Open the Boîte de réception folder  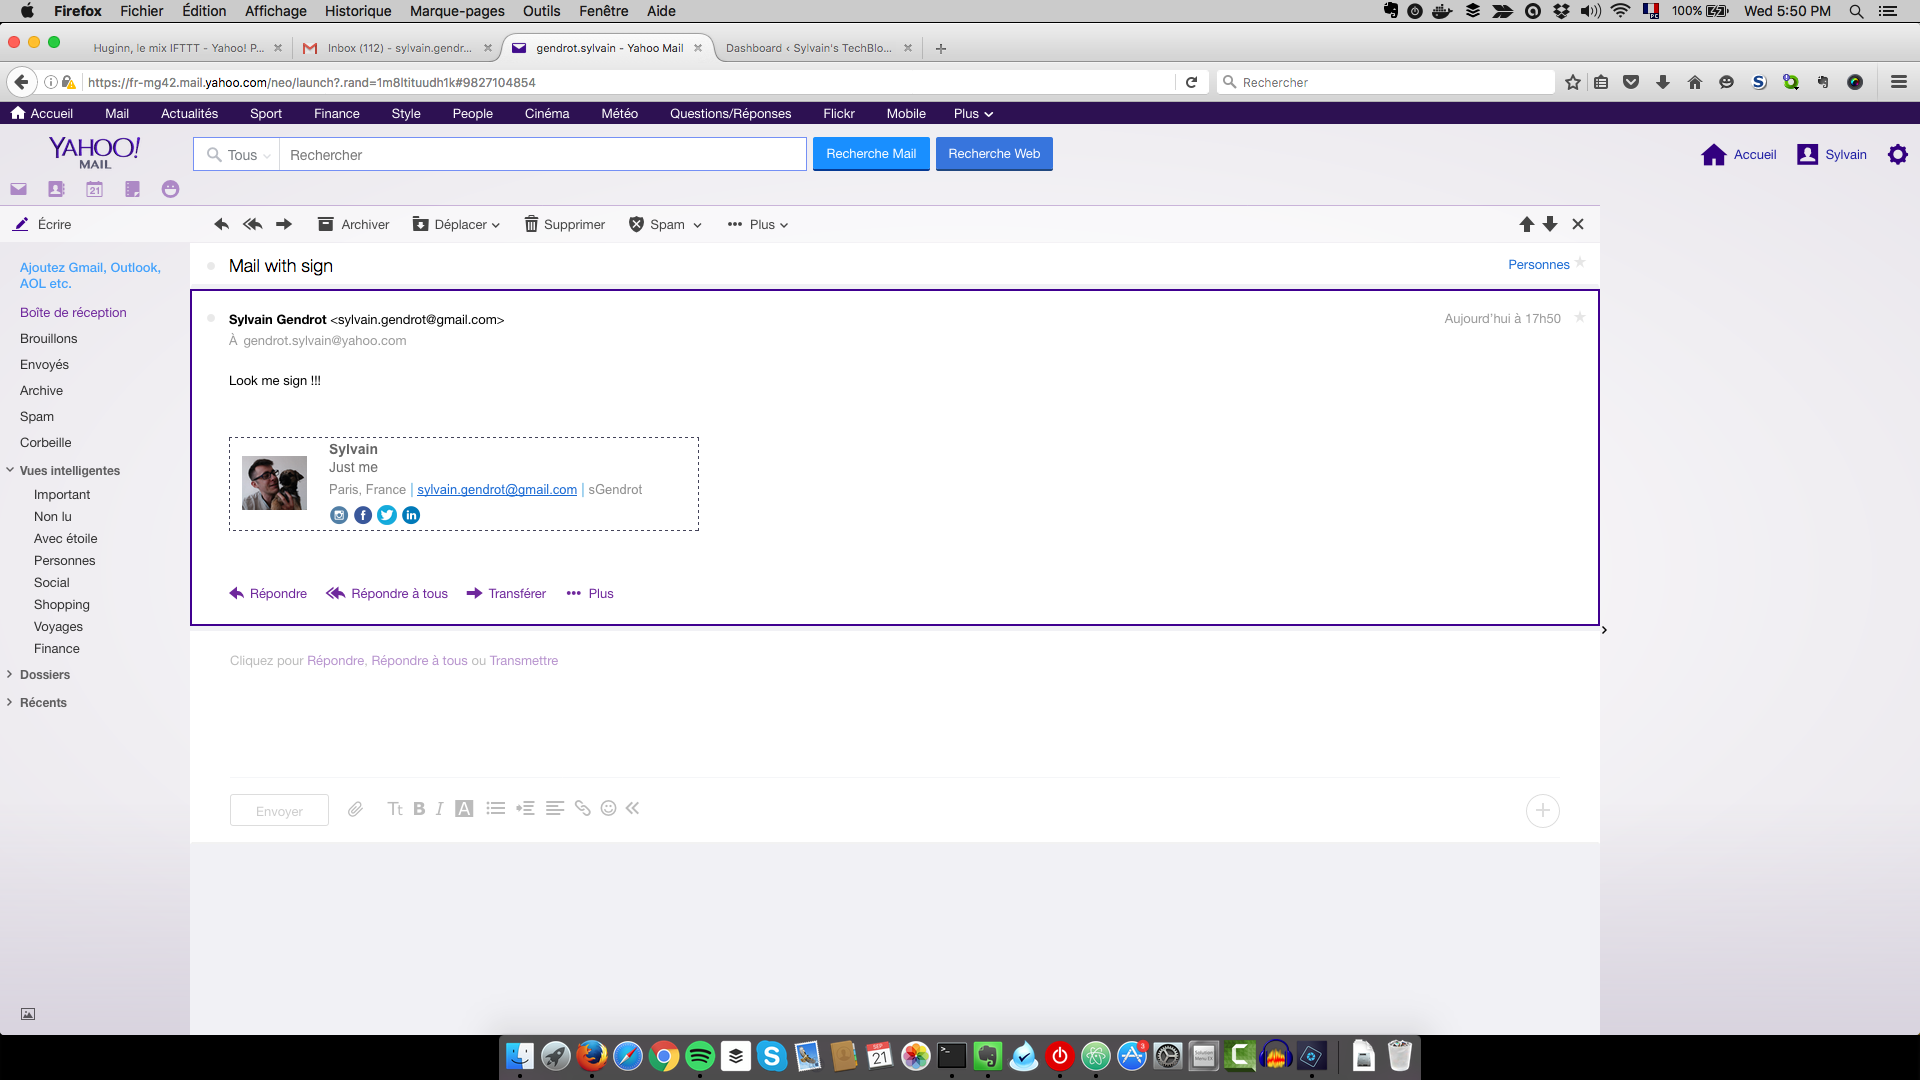(x=73, y=312)
